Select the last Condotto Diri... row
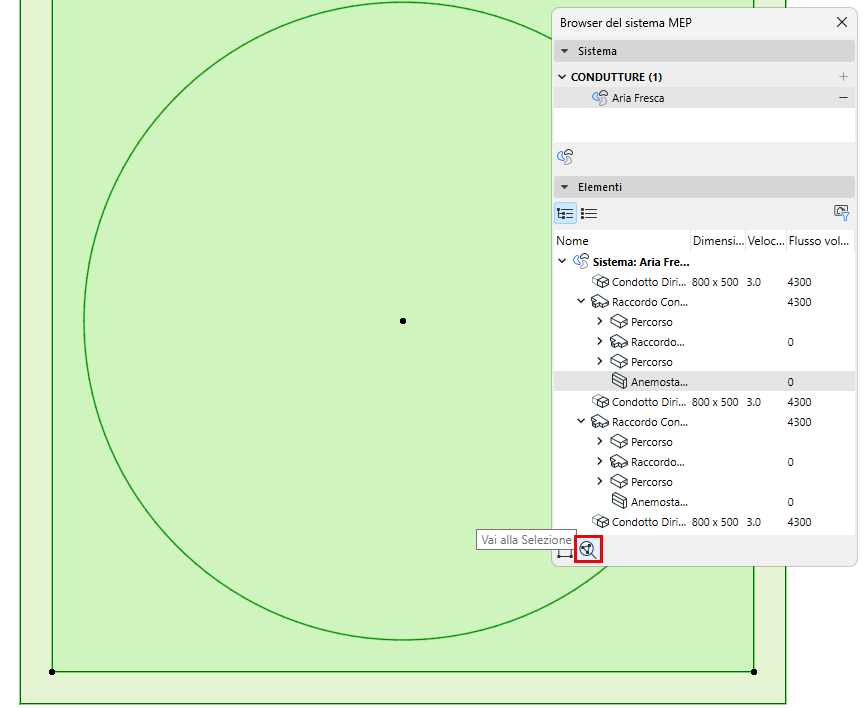 coord(704,522)
